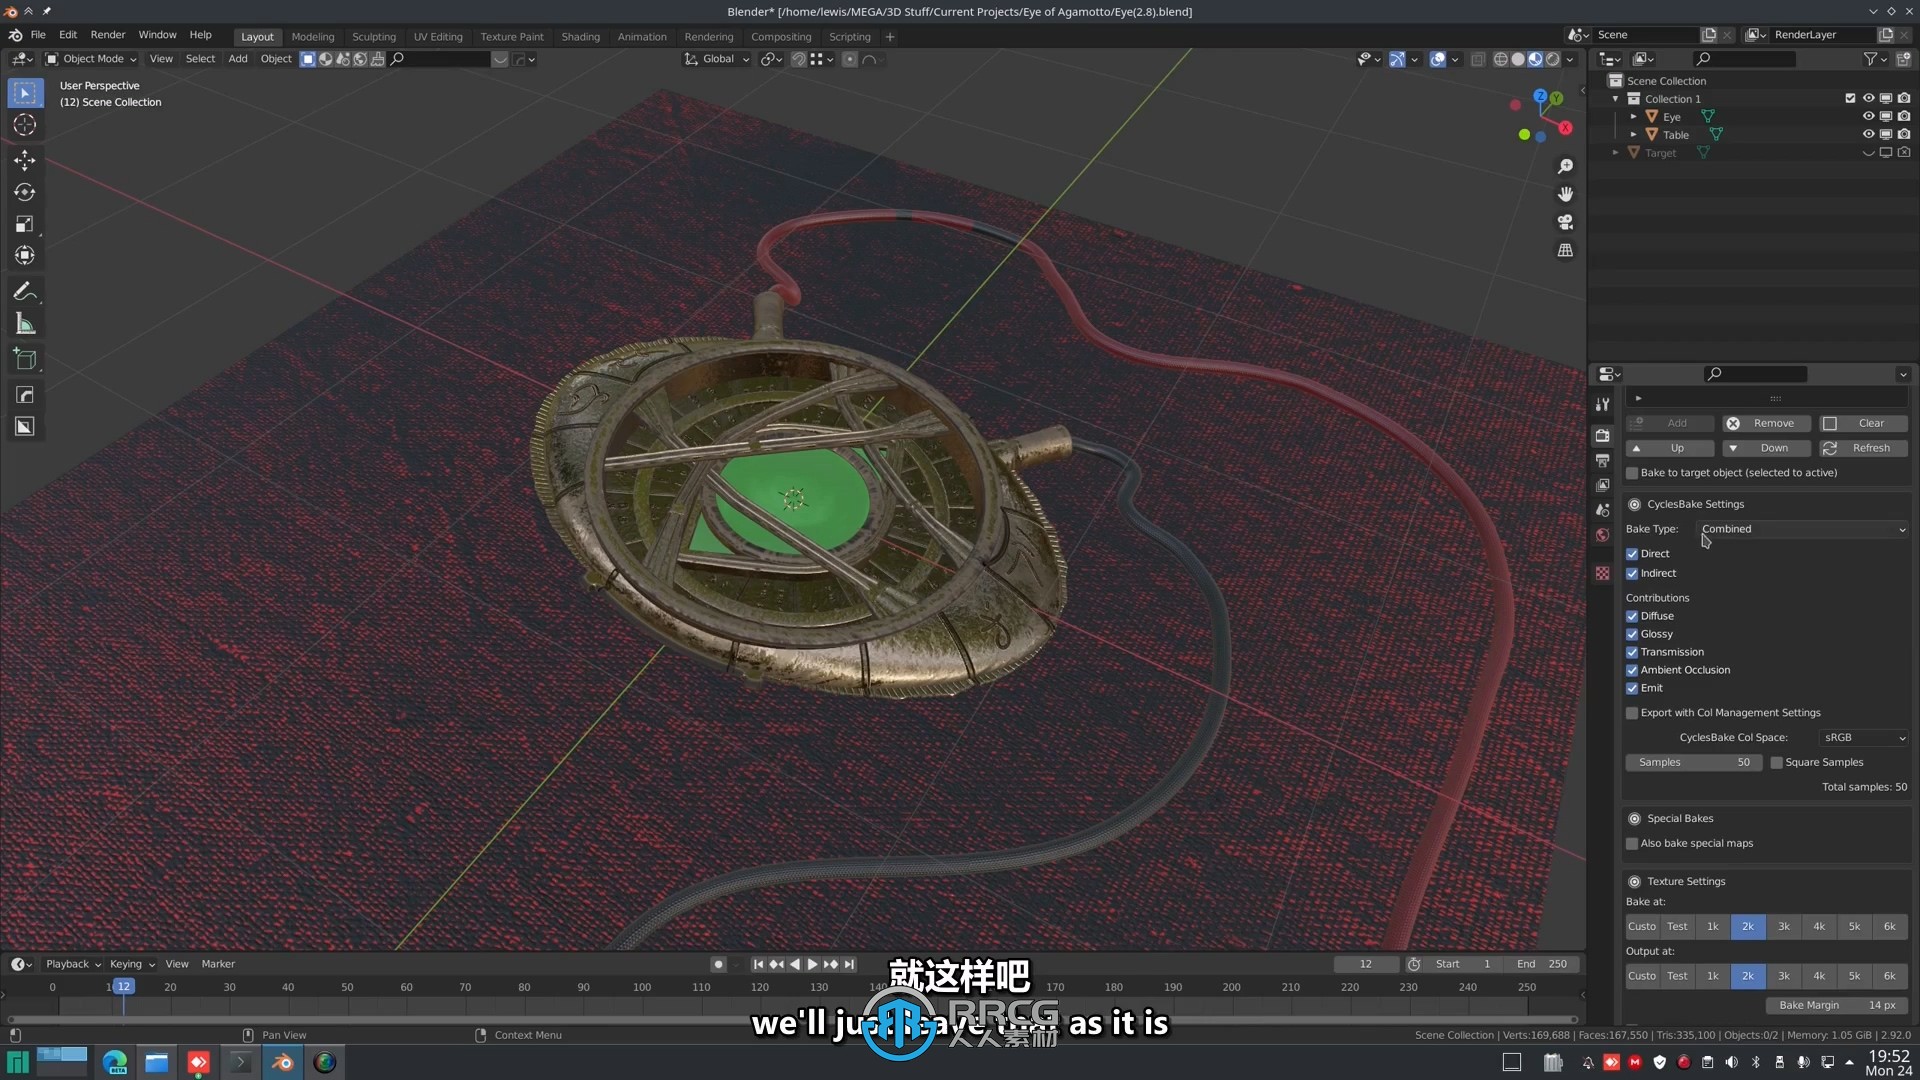Open CyclesBake Col Space sRGB dropdown
Image resolution: width=1920 pixels, height=1080 pixels.
pyautogui.click(x=1863, y=738)
